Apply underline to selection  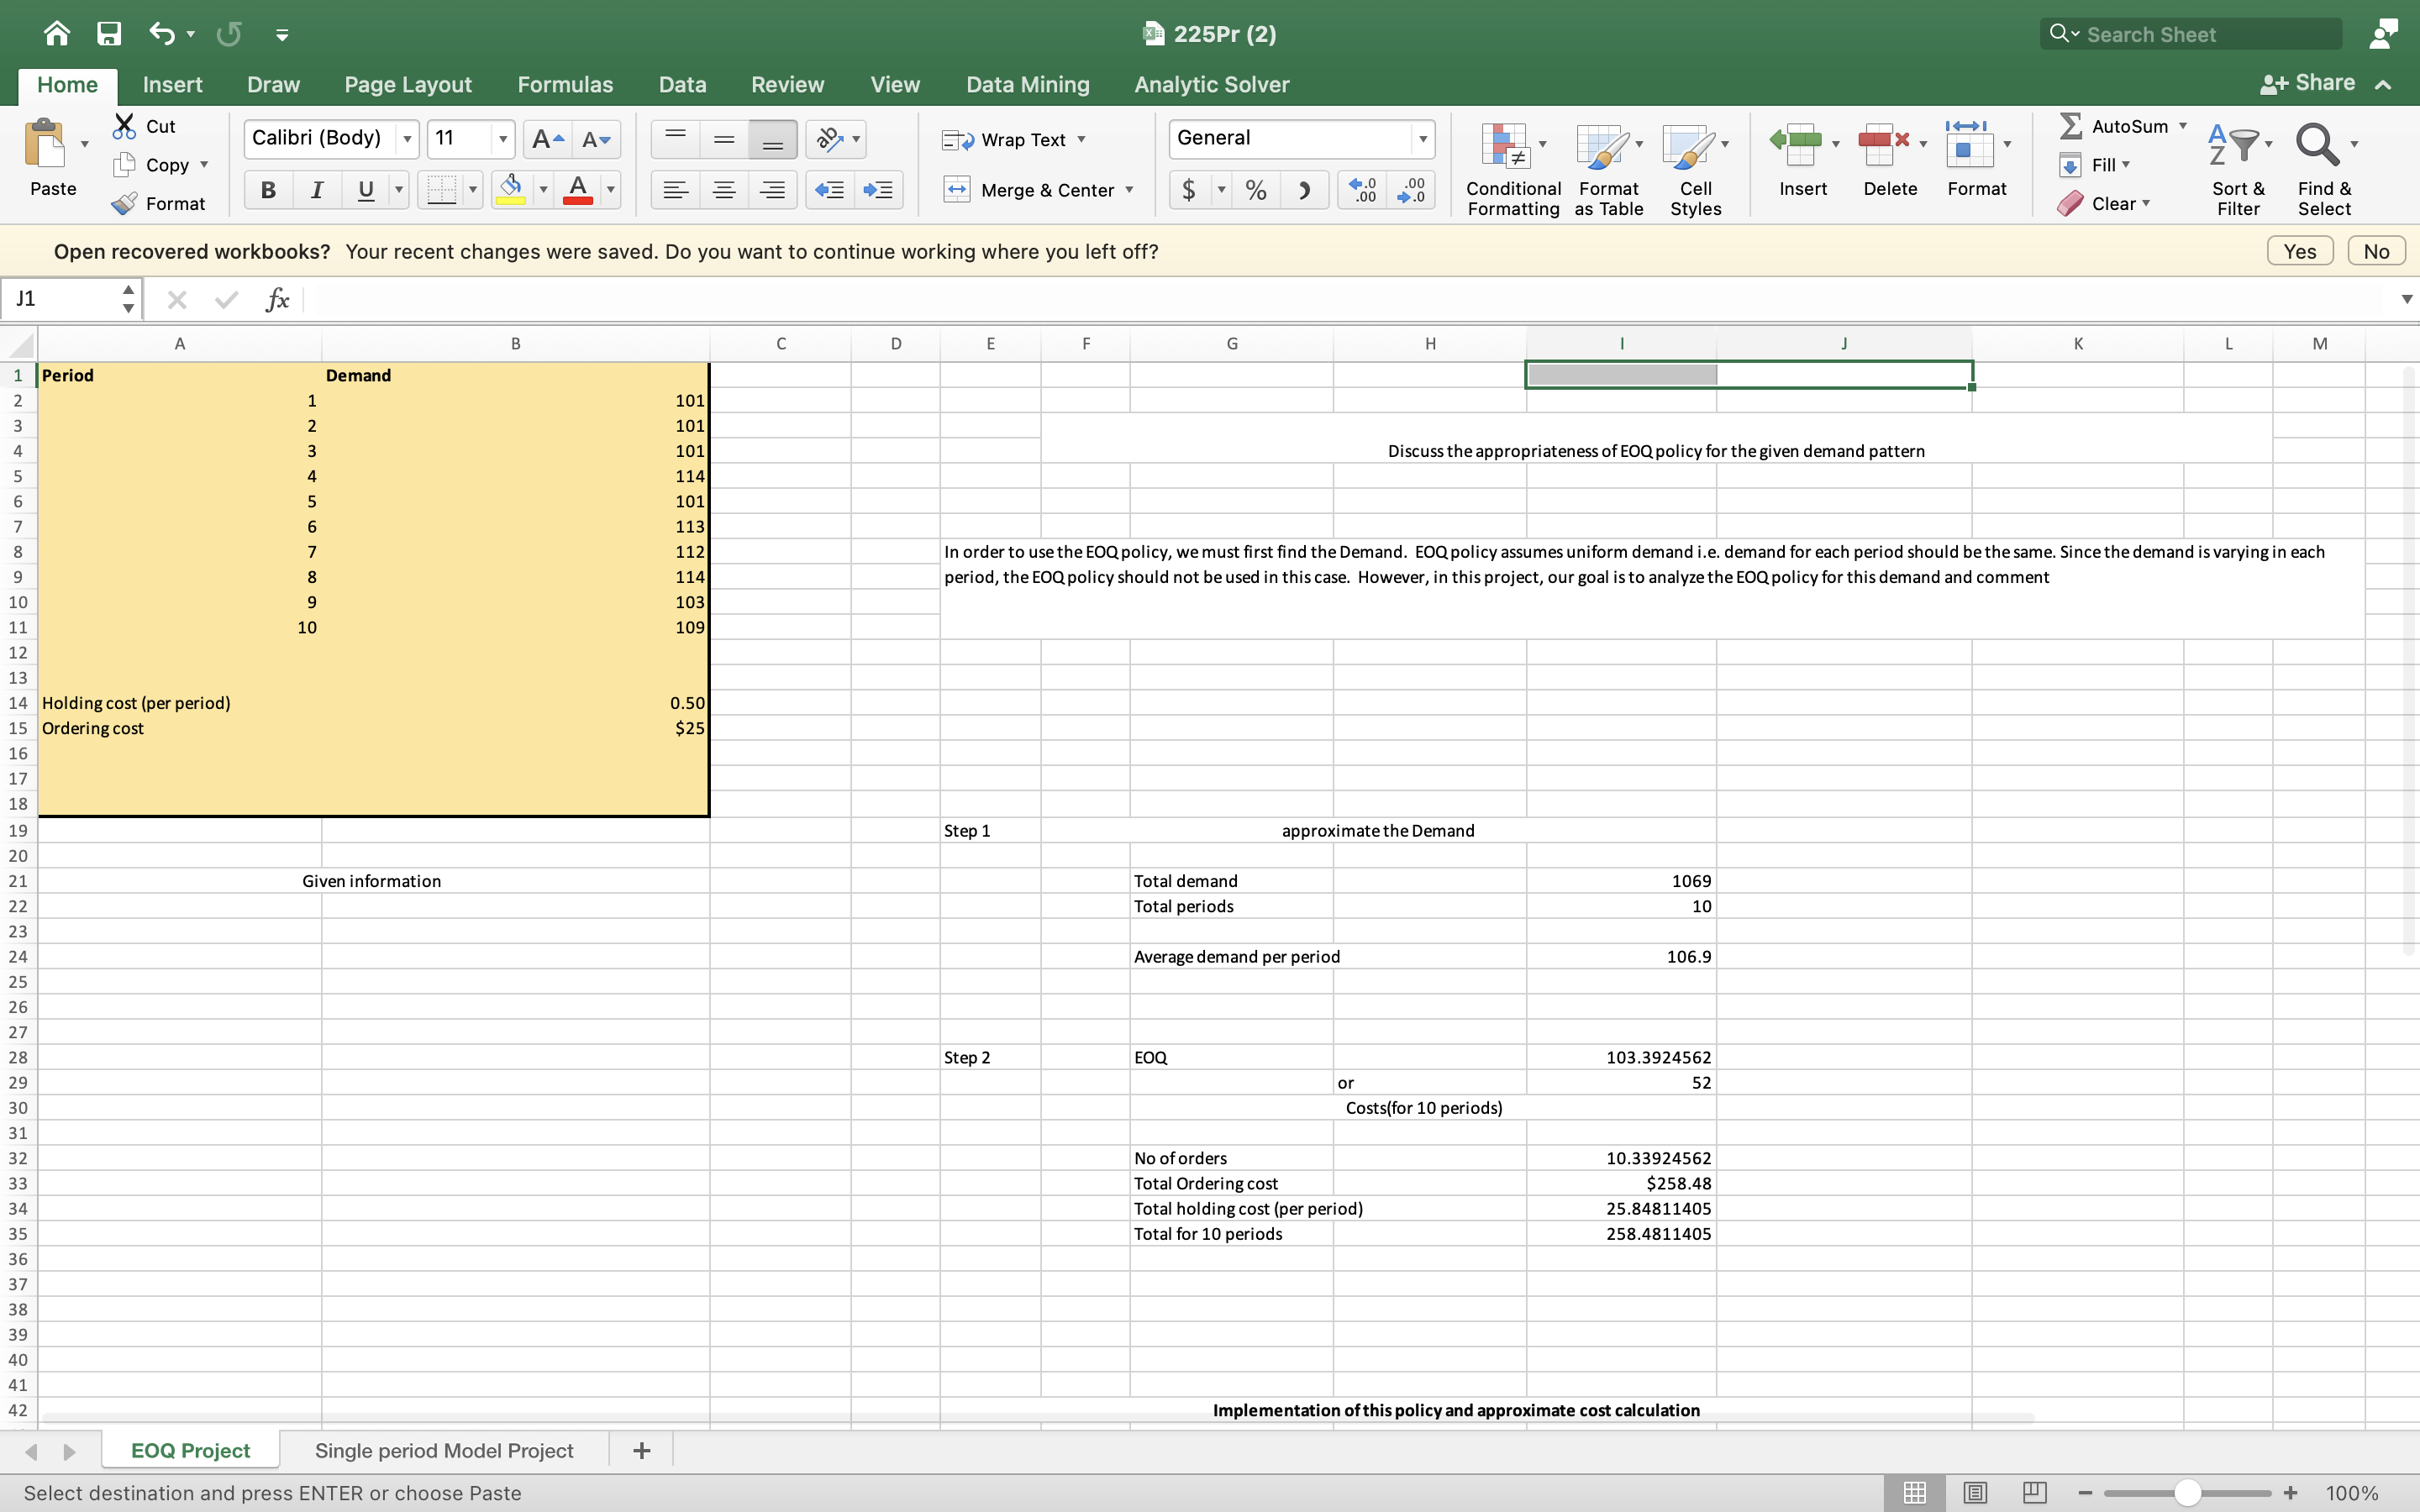(365, 190)
